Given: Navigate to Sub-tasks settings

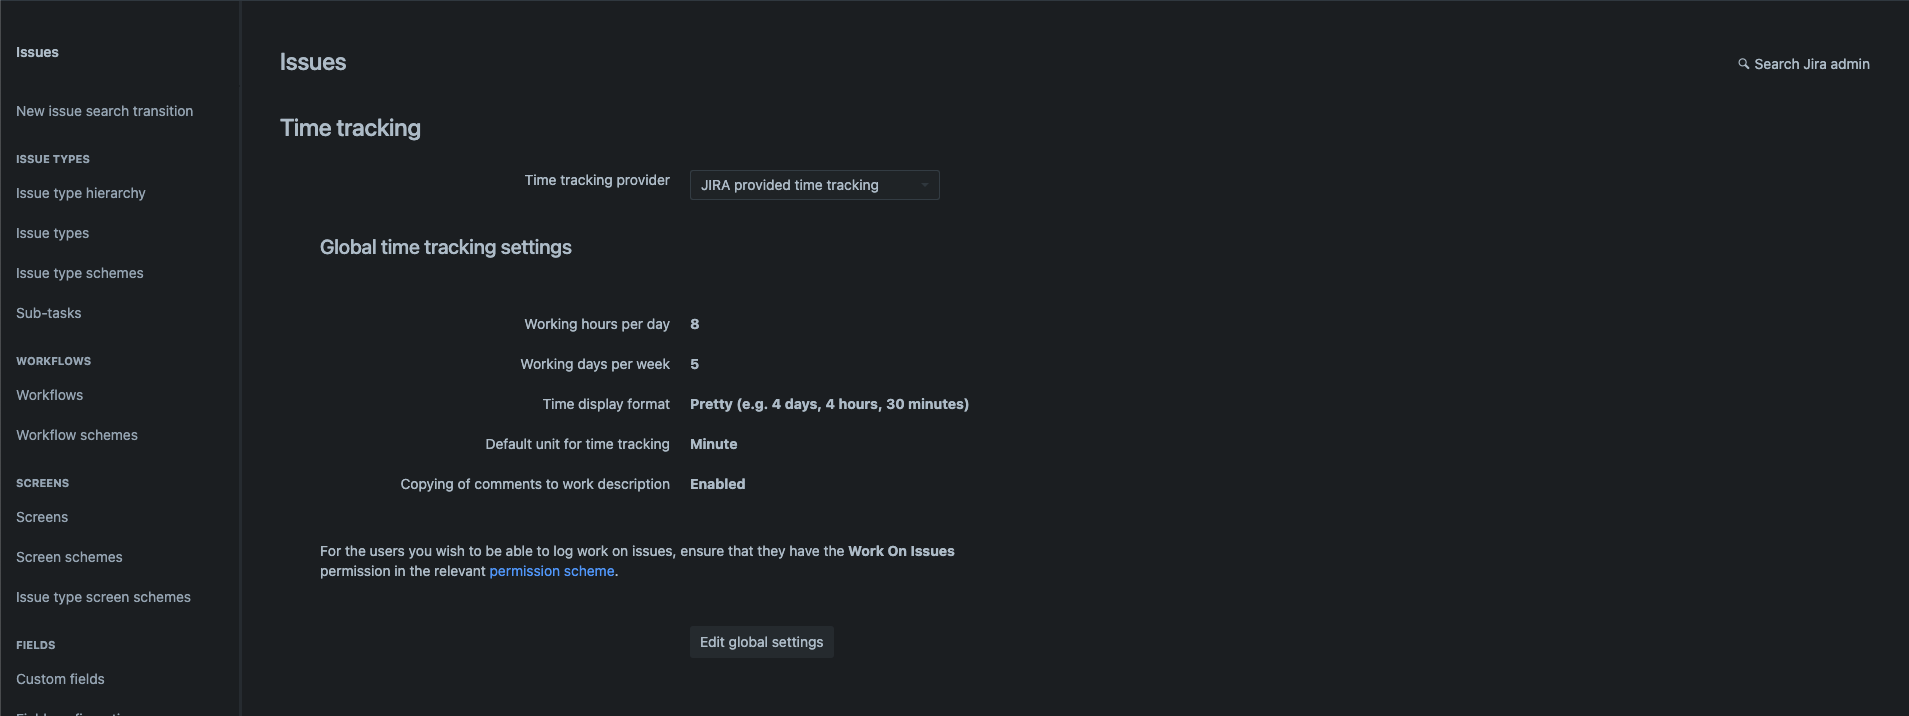Looking at the screenshot, I should (48, 313).
